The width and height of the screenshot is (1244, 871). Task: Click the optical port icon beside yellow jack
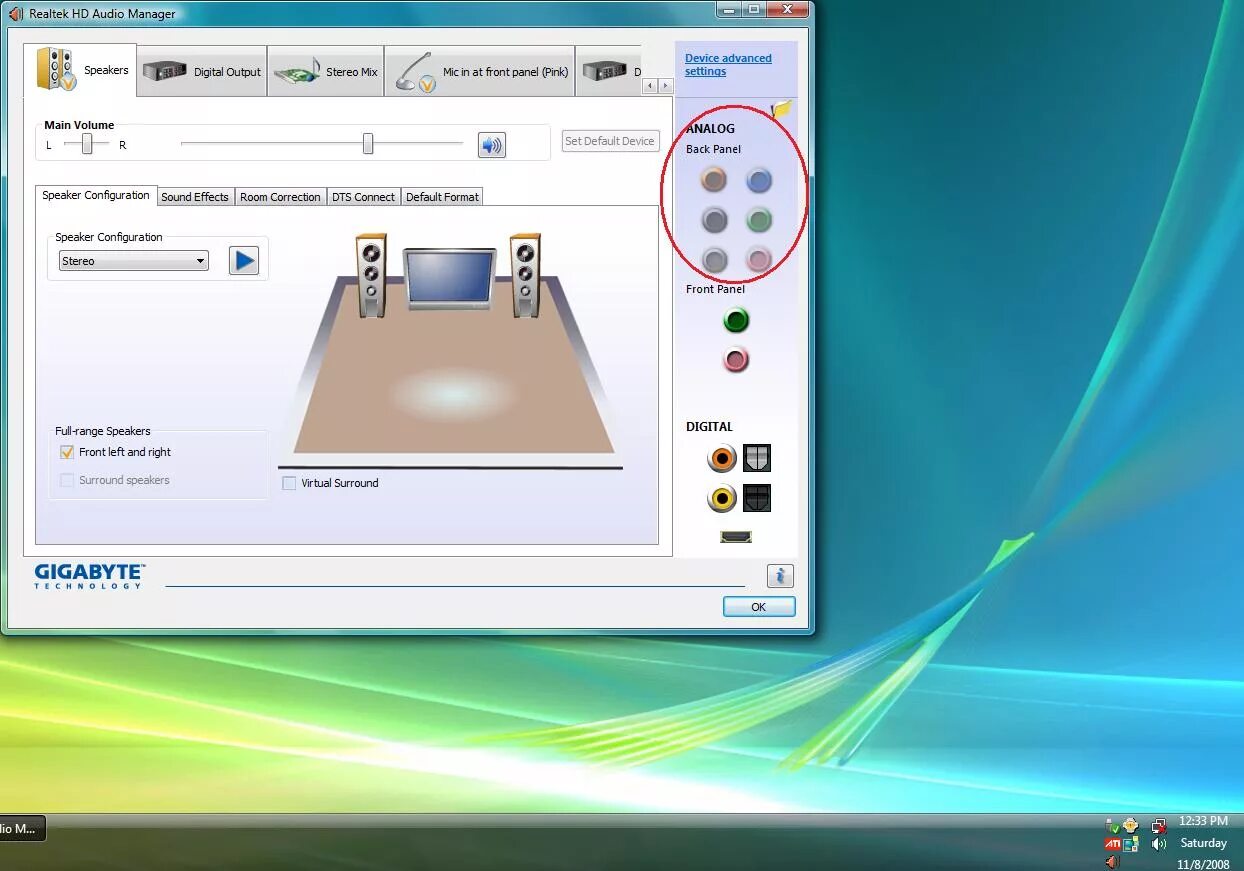757,498
